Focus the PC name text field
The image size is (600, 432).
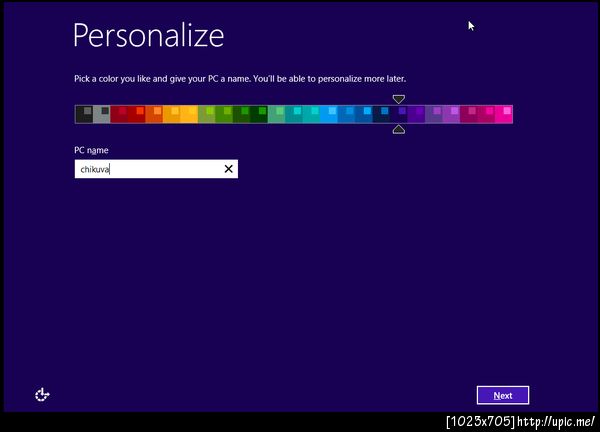coord(156,169)
